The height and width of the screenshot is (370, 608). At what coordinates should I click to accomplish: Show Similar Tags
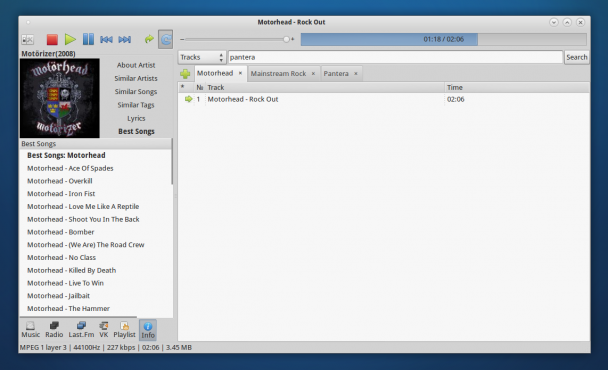[136, 105]
